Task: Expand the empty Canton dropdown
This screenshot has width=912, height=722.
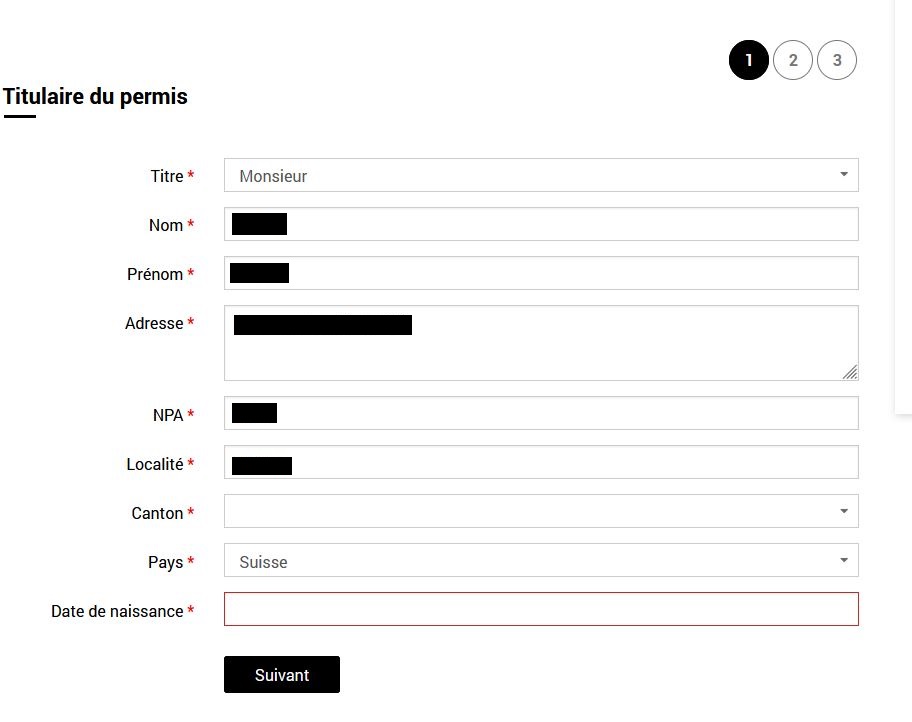Action: [x=541, y=511]
